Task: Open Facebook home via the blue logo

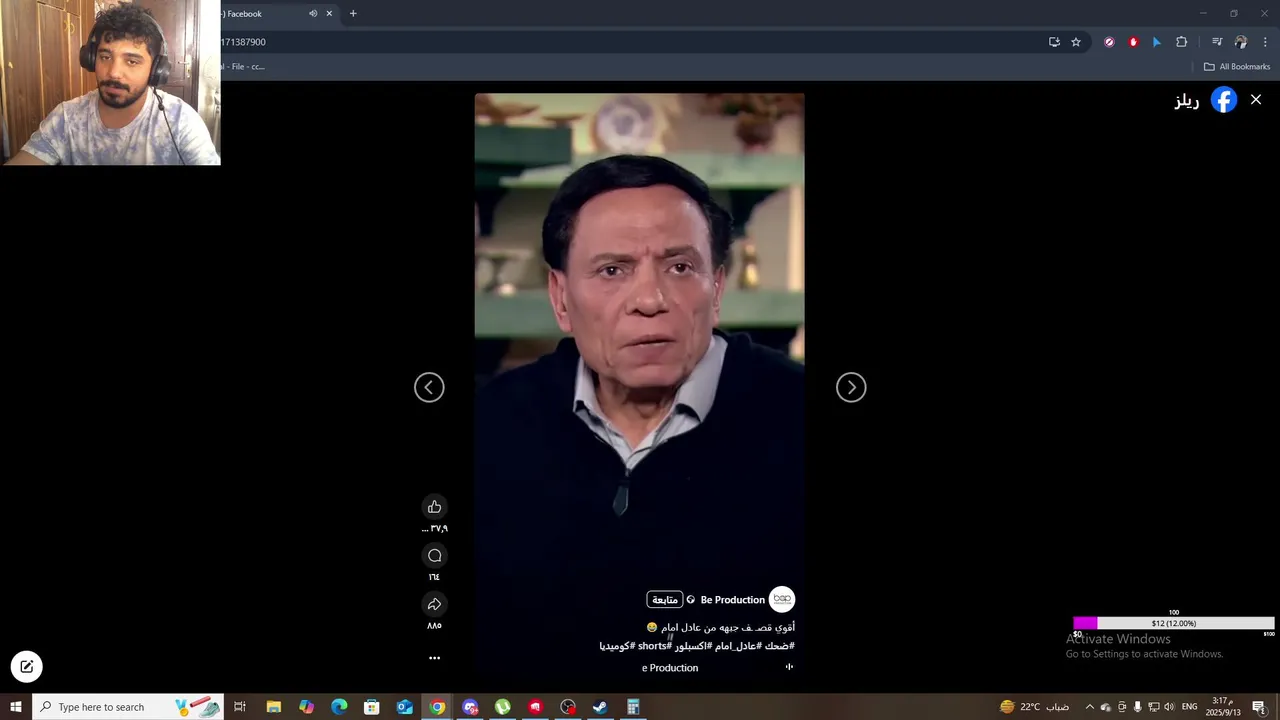Action: click(x=1224, y=99)
